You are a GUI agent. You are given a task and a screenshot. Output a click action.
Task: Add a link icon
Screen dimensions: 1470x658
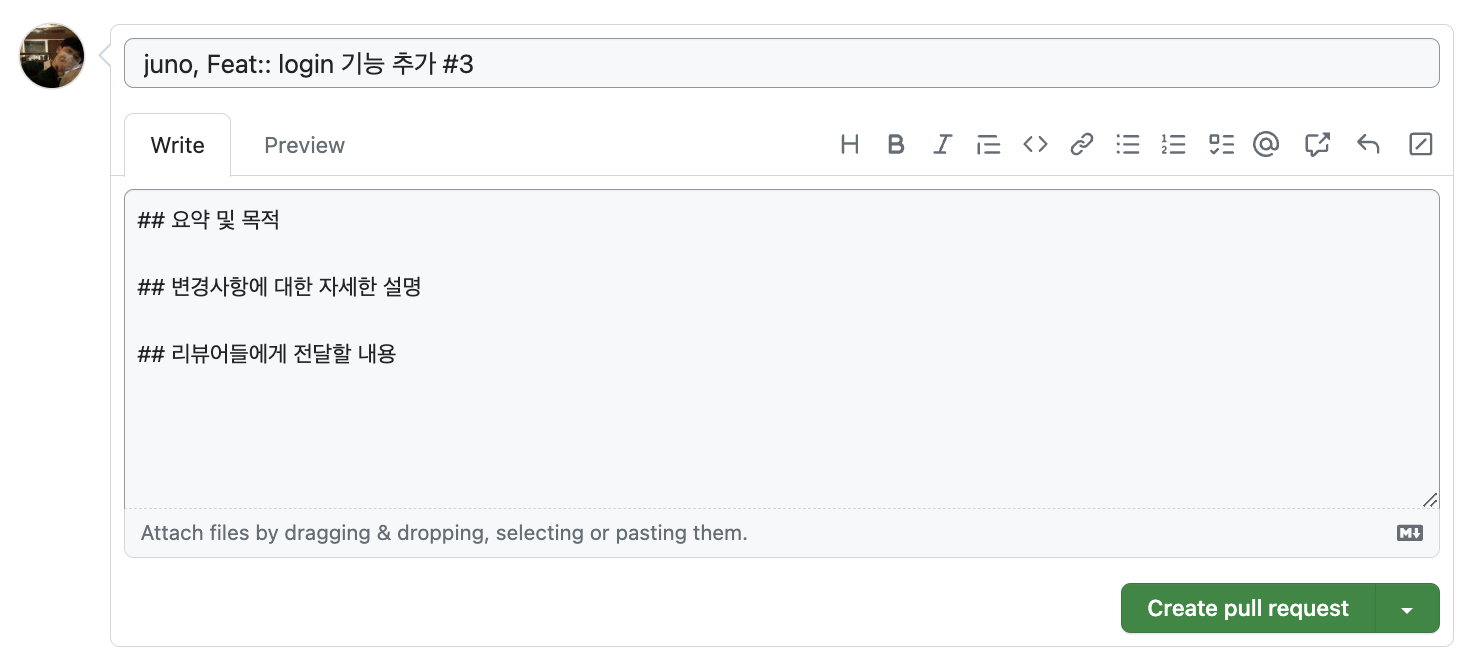click(x=1081, y=145)
